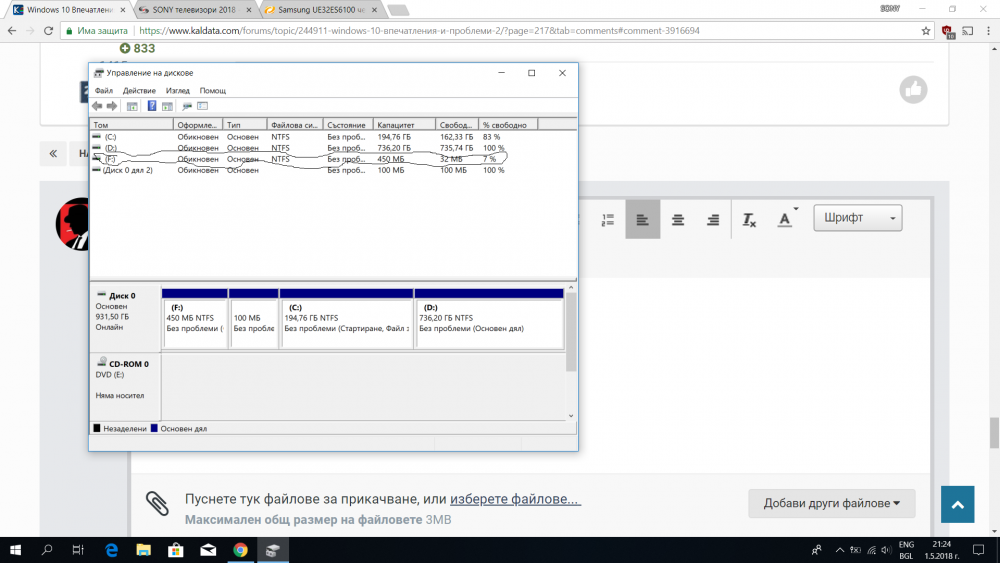
Task: Click the ENG BGL language indicator
Action: 906,550
